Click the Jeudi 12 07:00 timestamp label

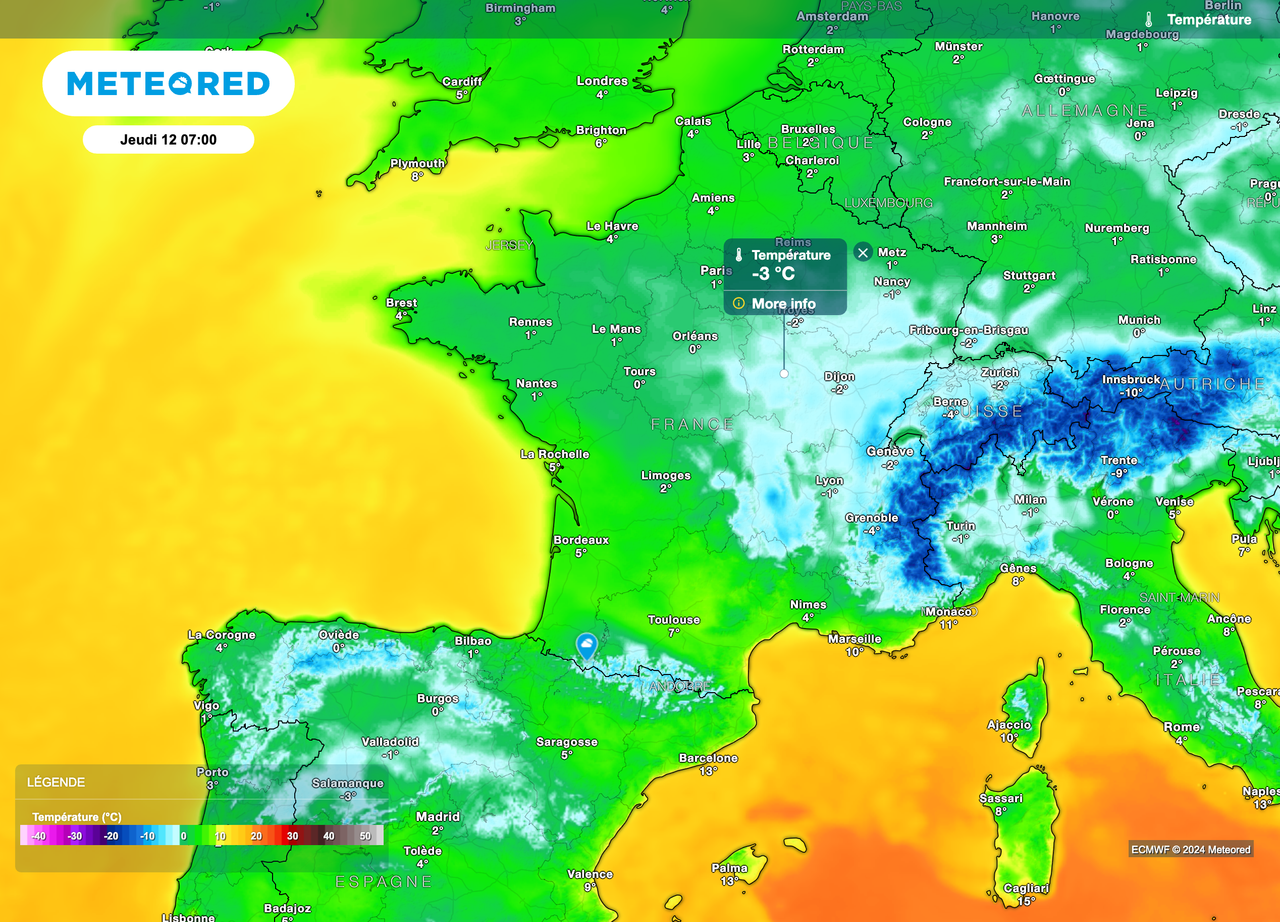pyautogui.click(x=168, y=139)
